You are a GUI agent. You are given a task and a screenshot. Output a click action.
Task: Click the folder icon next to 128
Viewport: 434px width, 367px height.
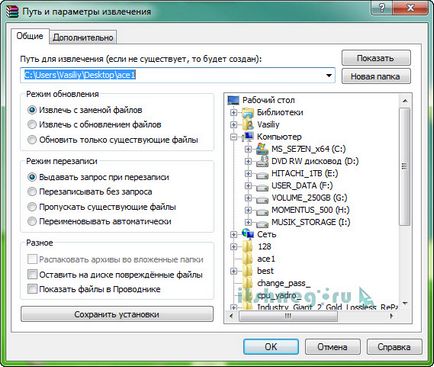[248, 247]
